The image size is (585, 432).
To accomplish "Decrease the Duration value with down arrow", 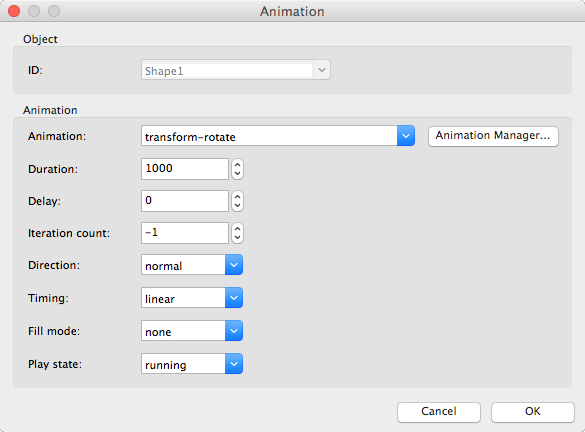I will [237, 174].
